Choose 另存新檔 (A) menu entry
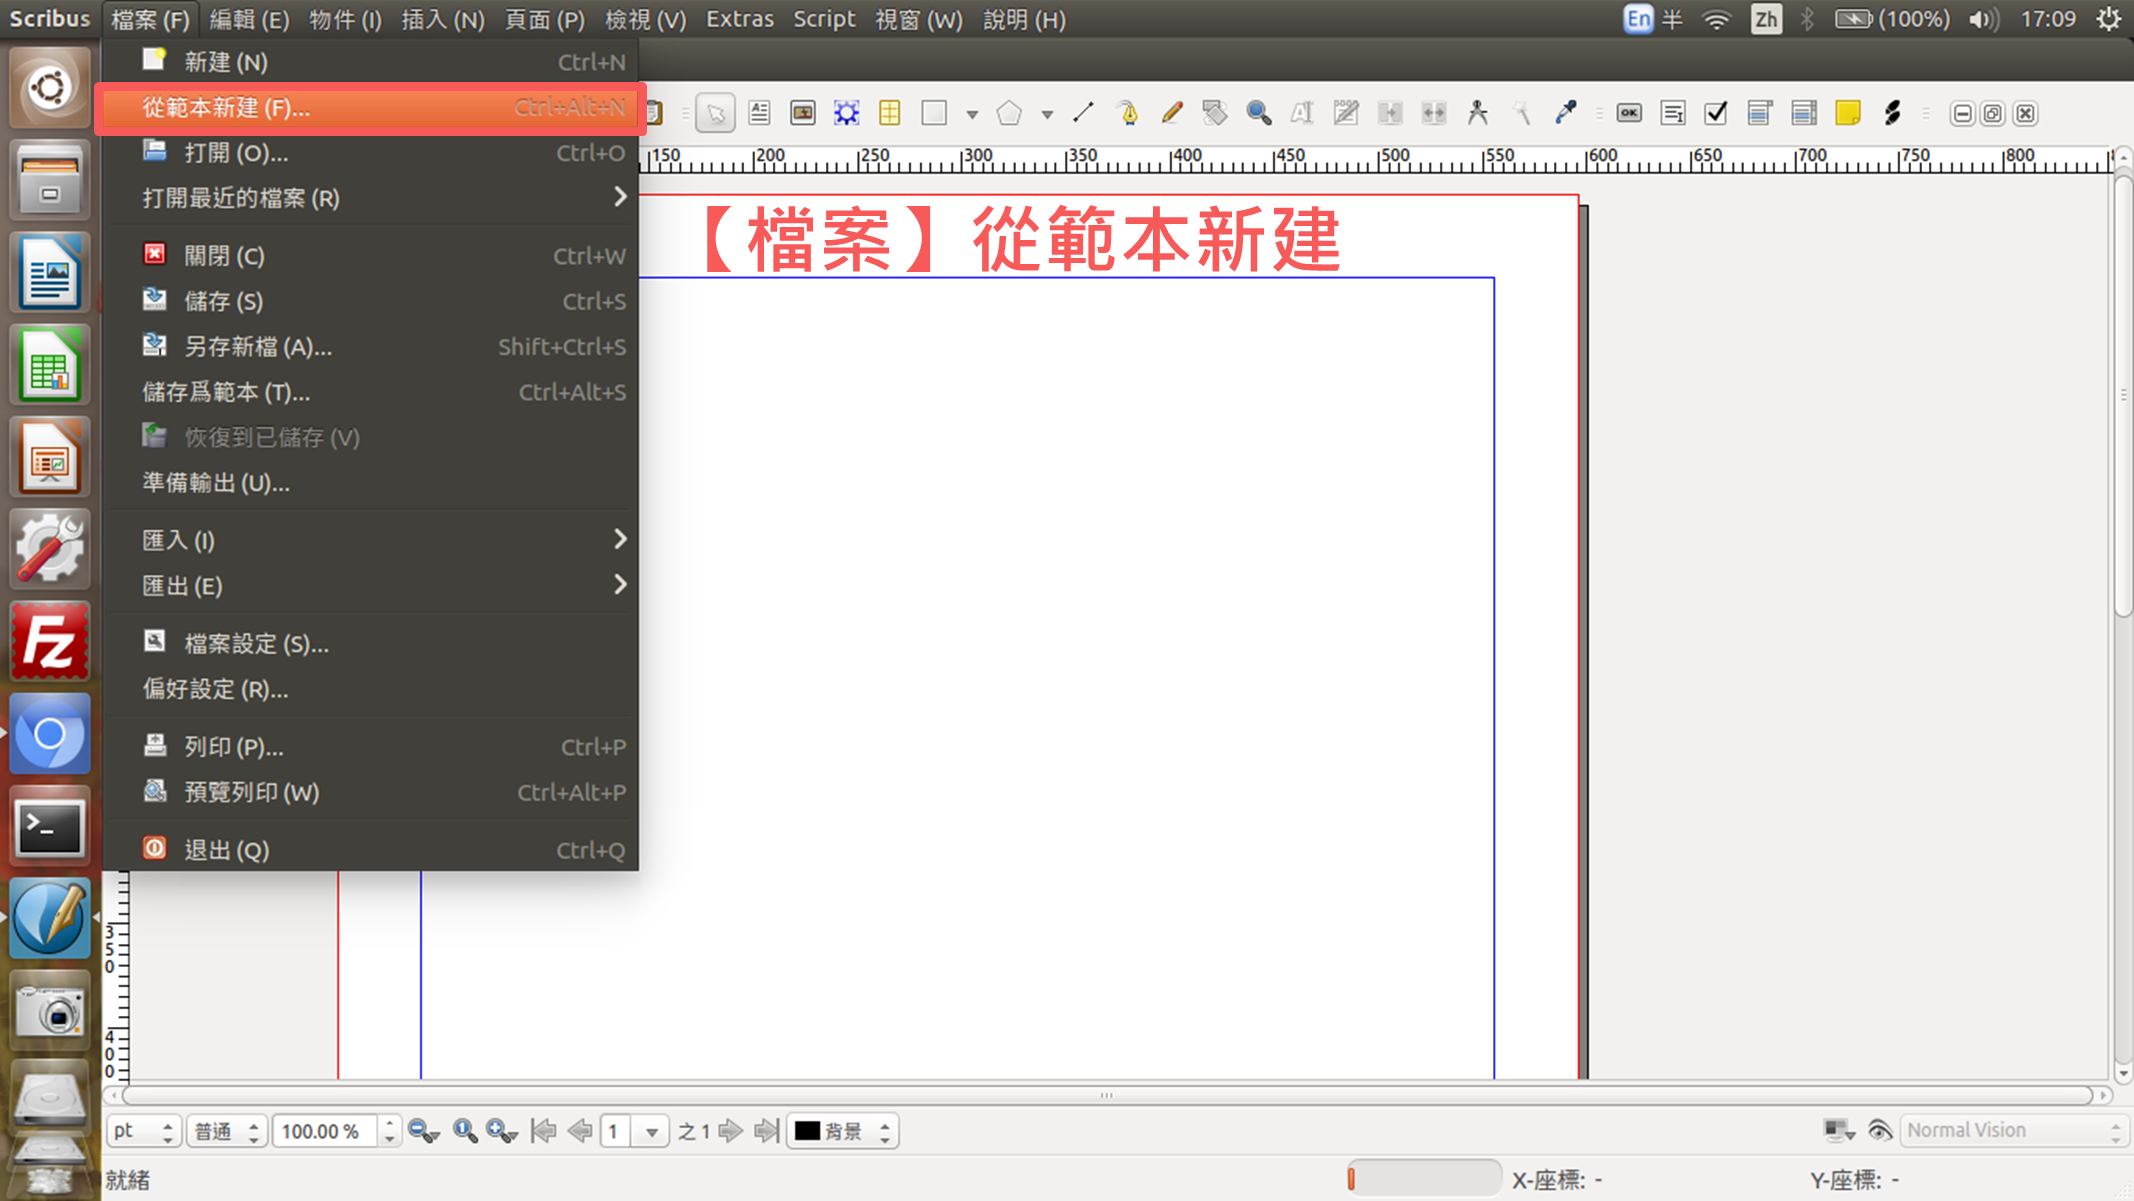The image size is (2134, 1201). pos(371,347)
